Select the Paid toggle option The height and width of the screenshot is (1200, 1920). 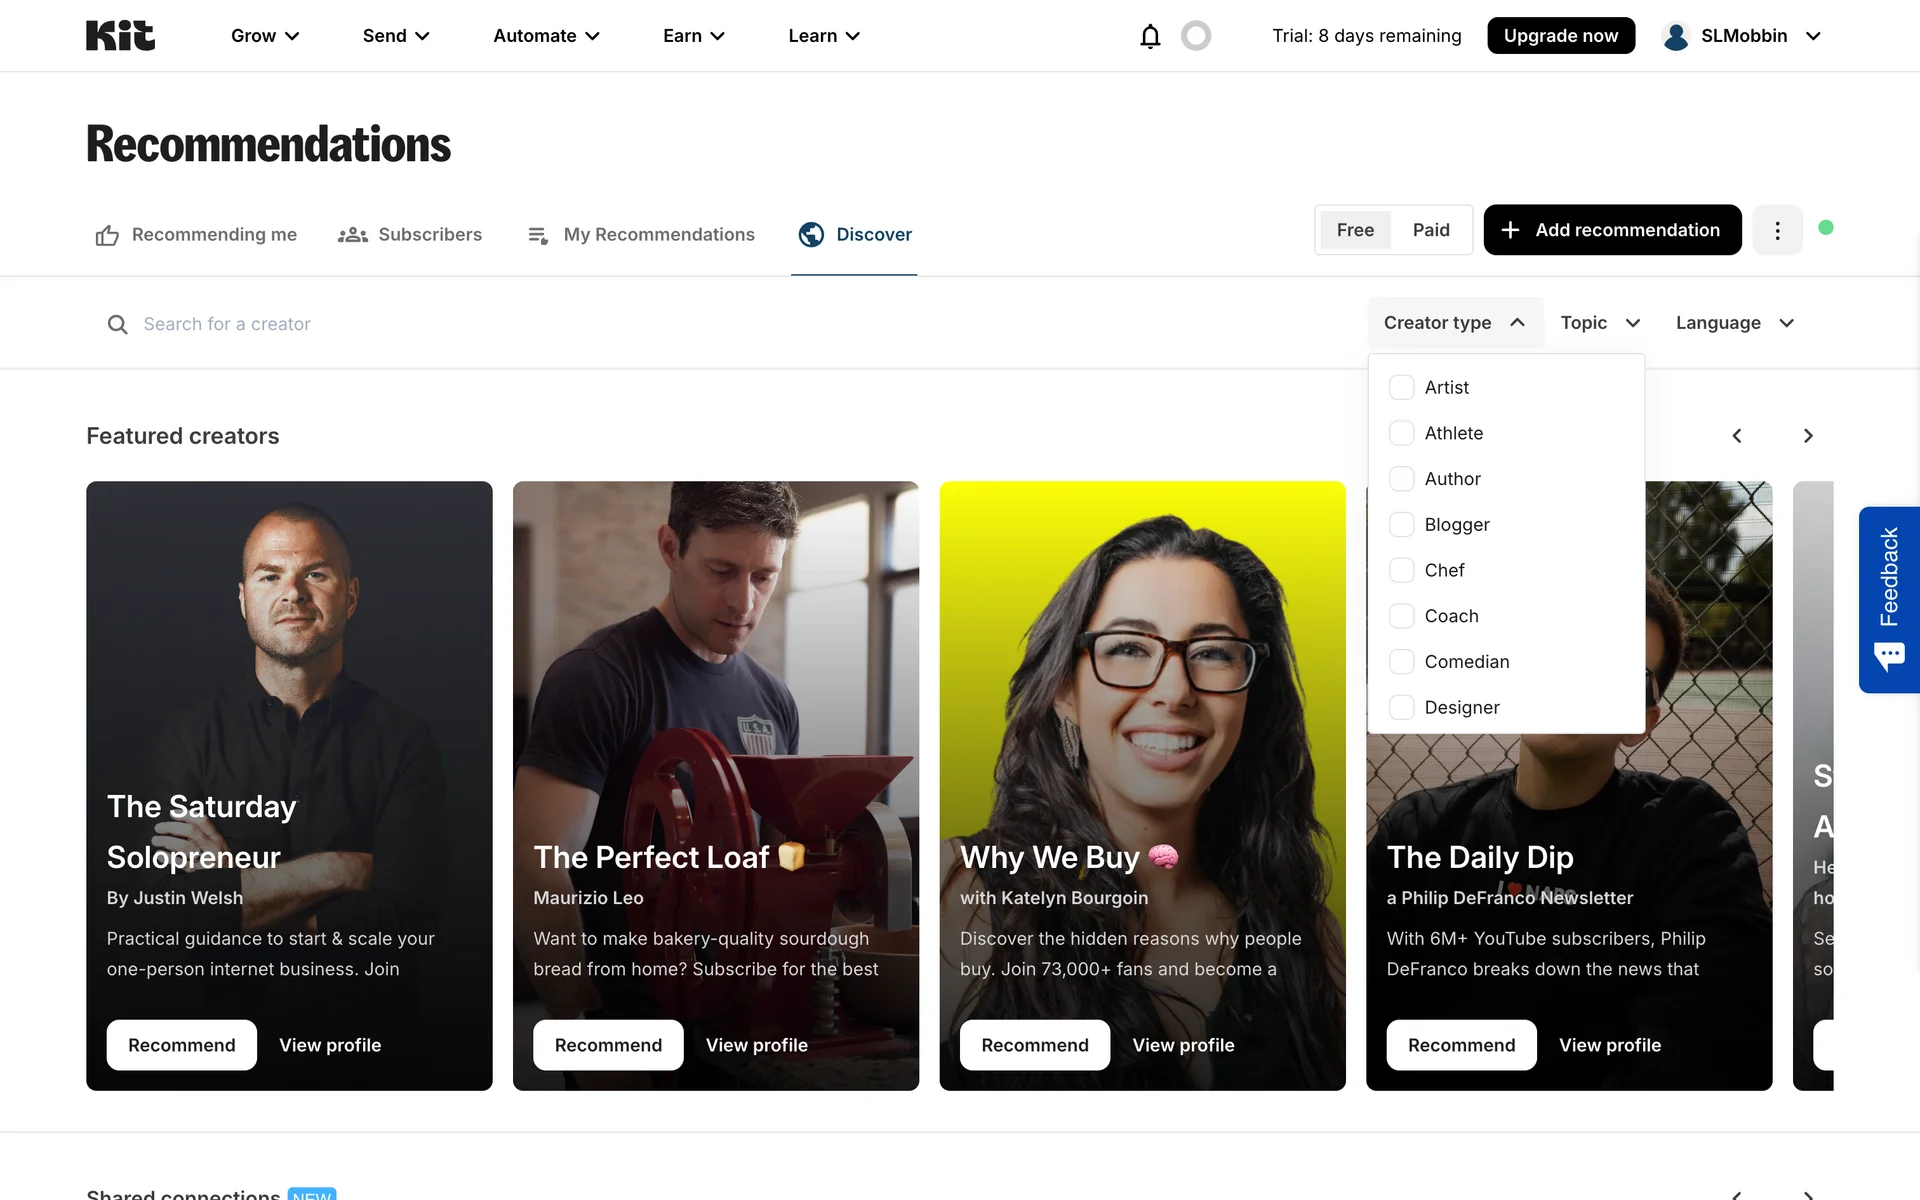click(x=1431, y=230)
